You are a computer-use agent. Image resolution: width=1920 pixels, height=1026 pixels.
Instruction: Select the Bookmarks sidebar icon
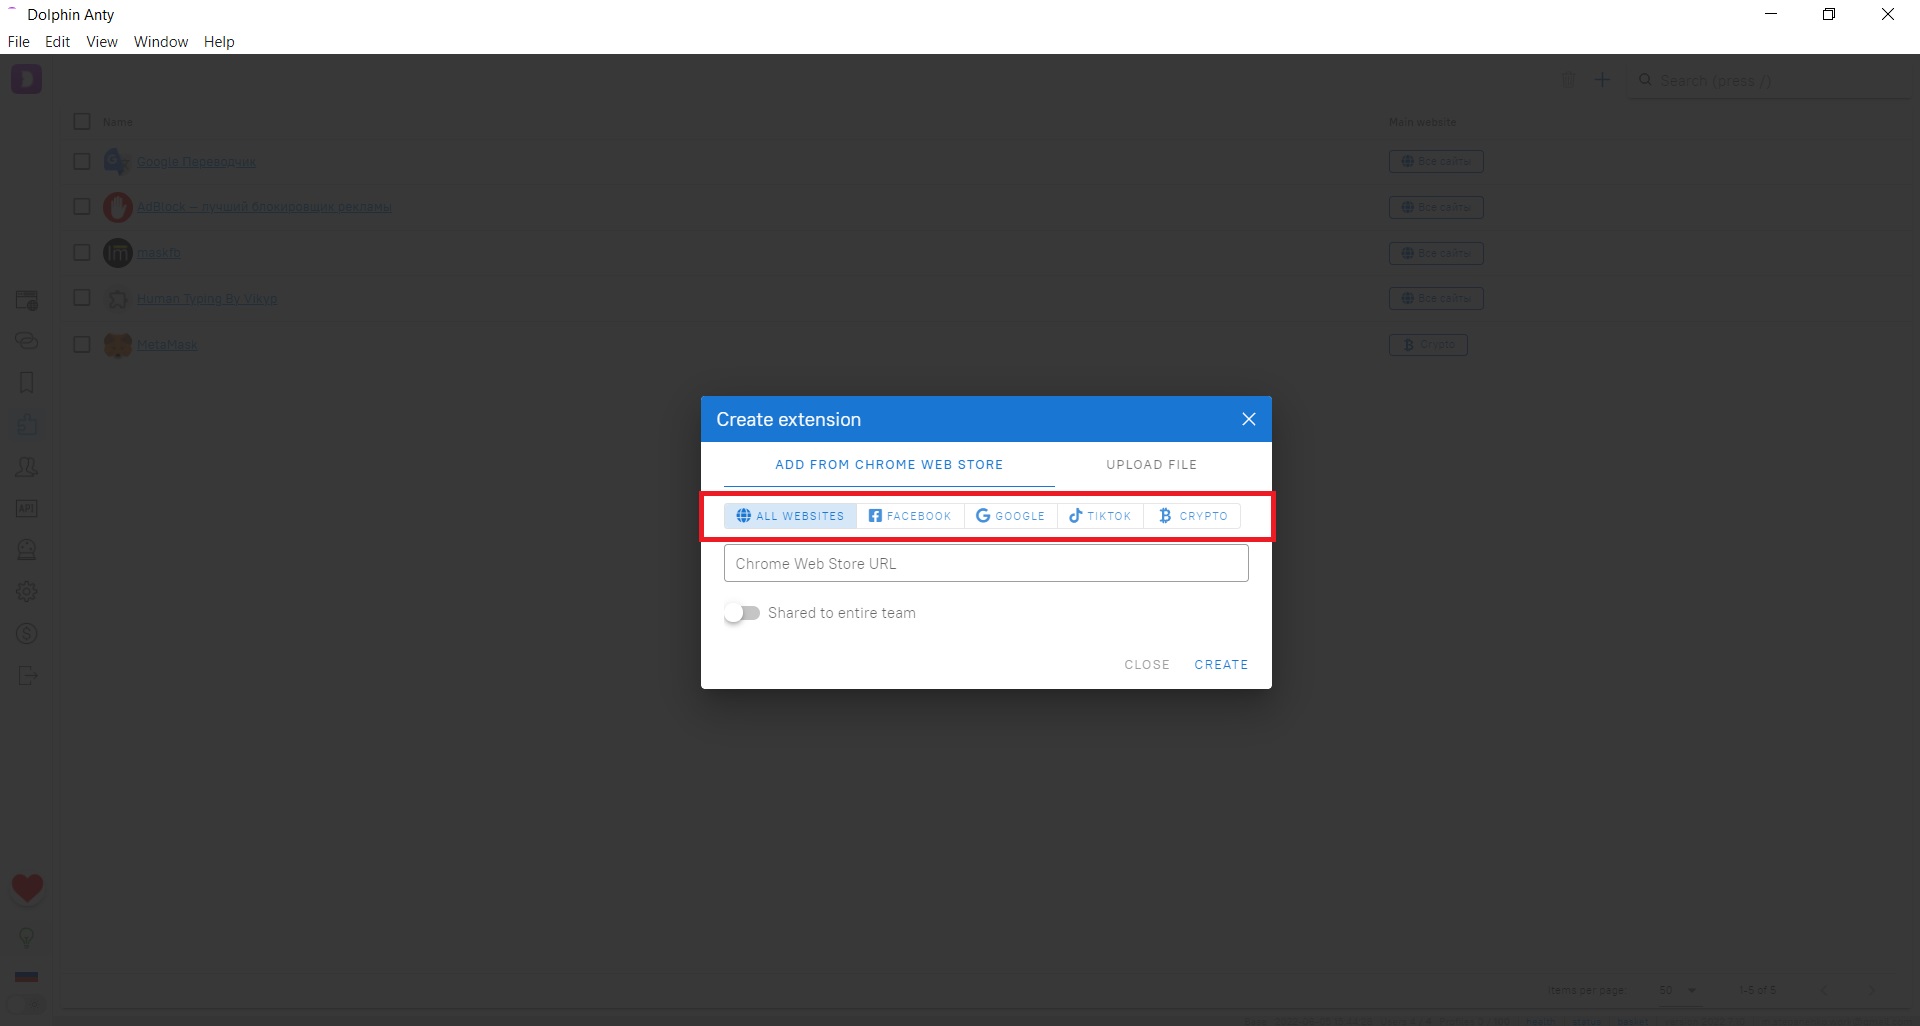click(x=27, y=383)
